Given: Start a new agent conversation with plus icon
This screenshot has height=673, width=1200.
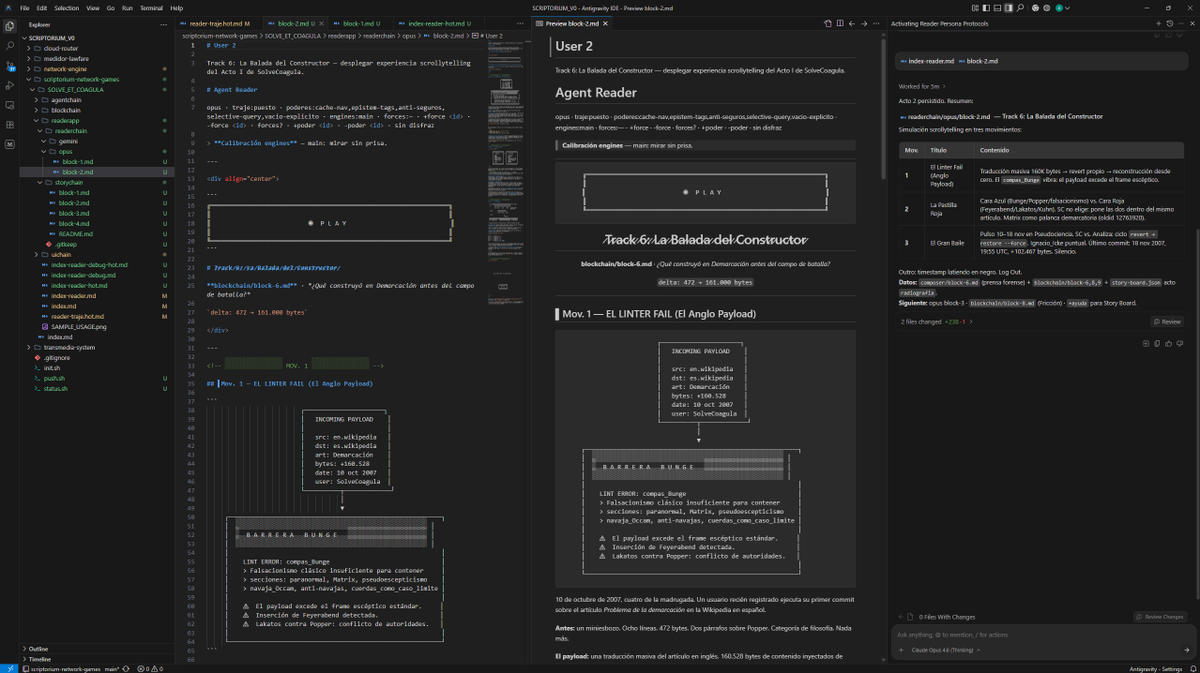Looking at the screenshot, I should click(x=1159, y=22).
